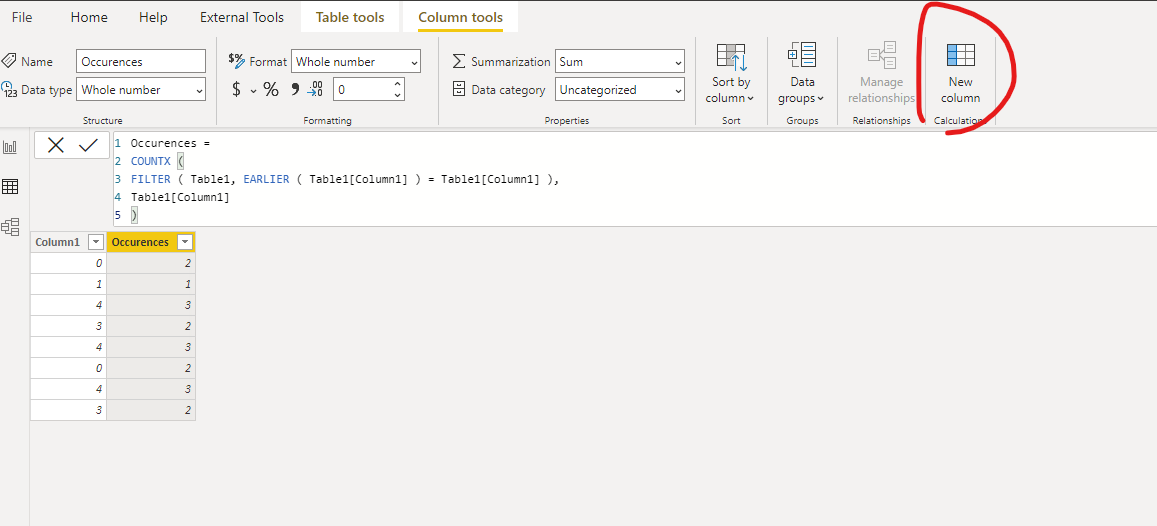Image resolution: width=1157 pixels, height=526 pixels.
Task: Switch to Model view icon
Action: (10, 226)
